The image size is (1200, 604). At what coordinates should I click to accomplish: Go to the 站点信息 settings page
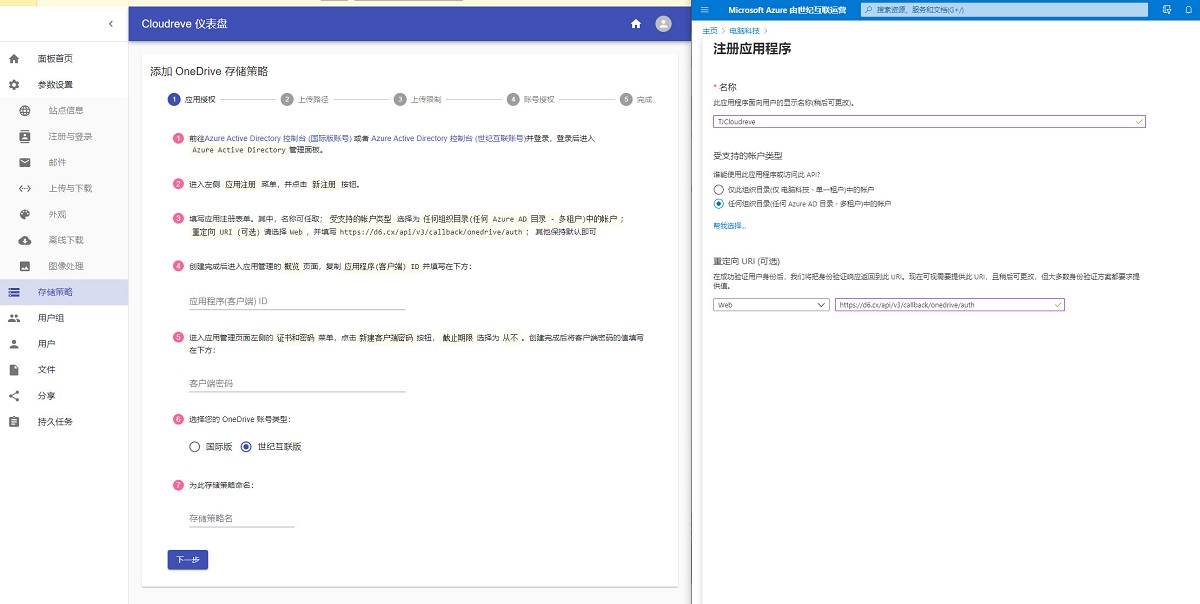[64, 110]
